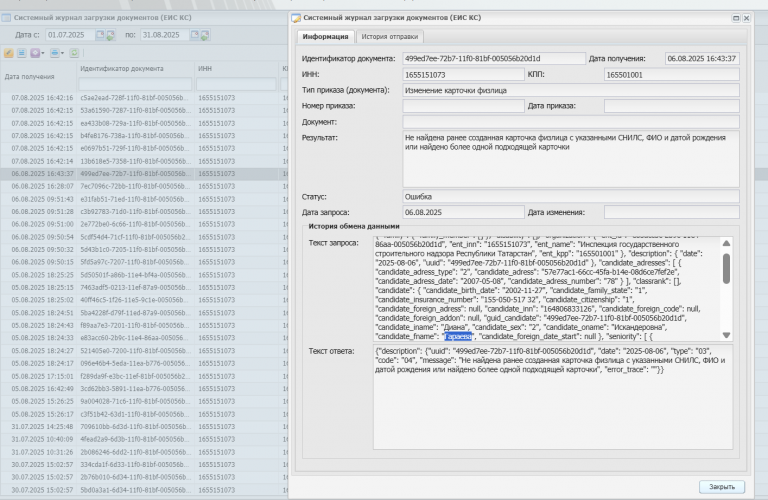The width and height of the screenshot is (768, 500).
Task: Select row with ID ea433b08-729a-11f0-81bf
Action: click(144, 123)
